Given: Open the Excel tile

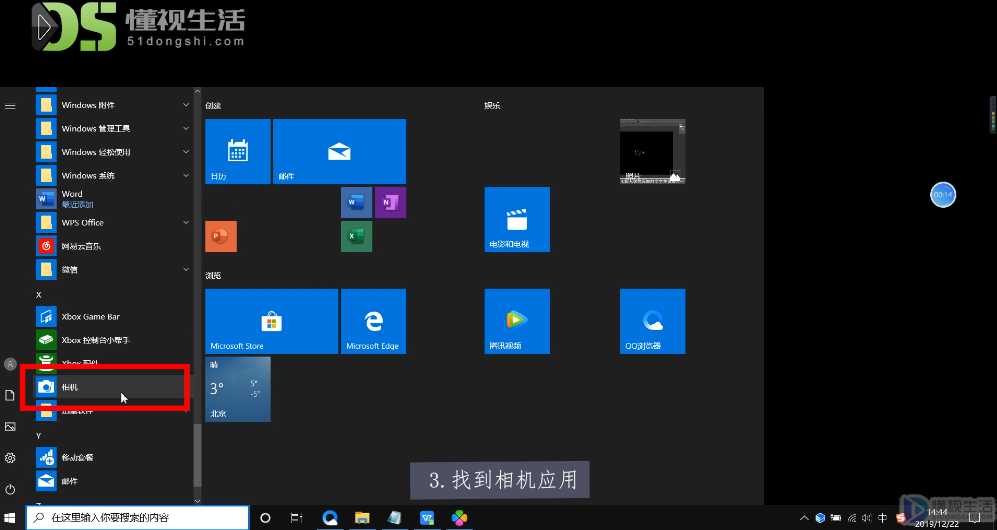Looking at the screenshot, I should click(356, 237).
